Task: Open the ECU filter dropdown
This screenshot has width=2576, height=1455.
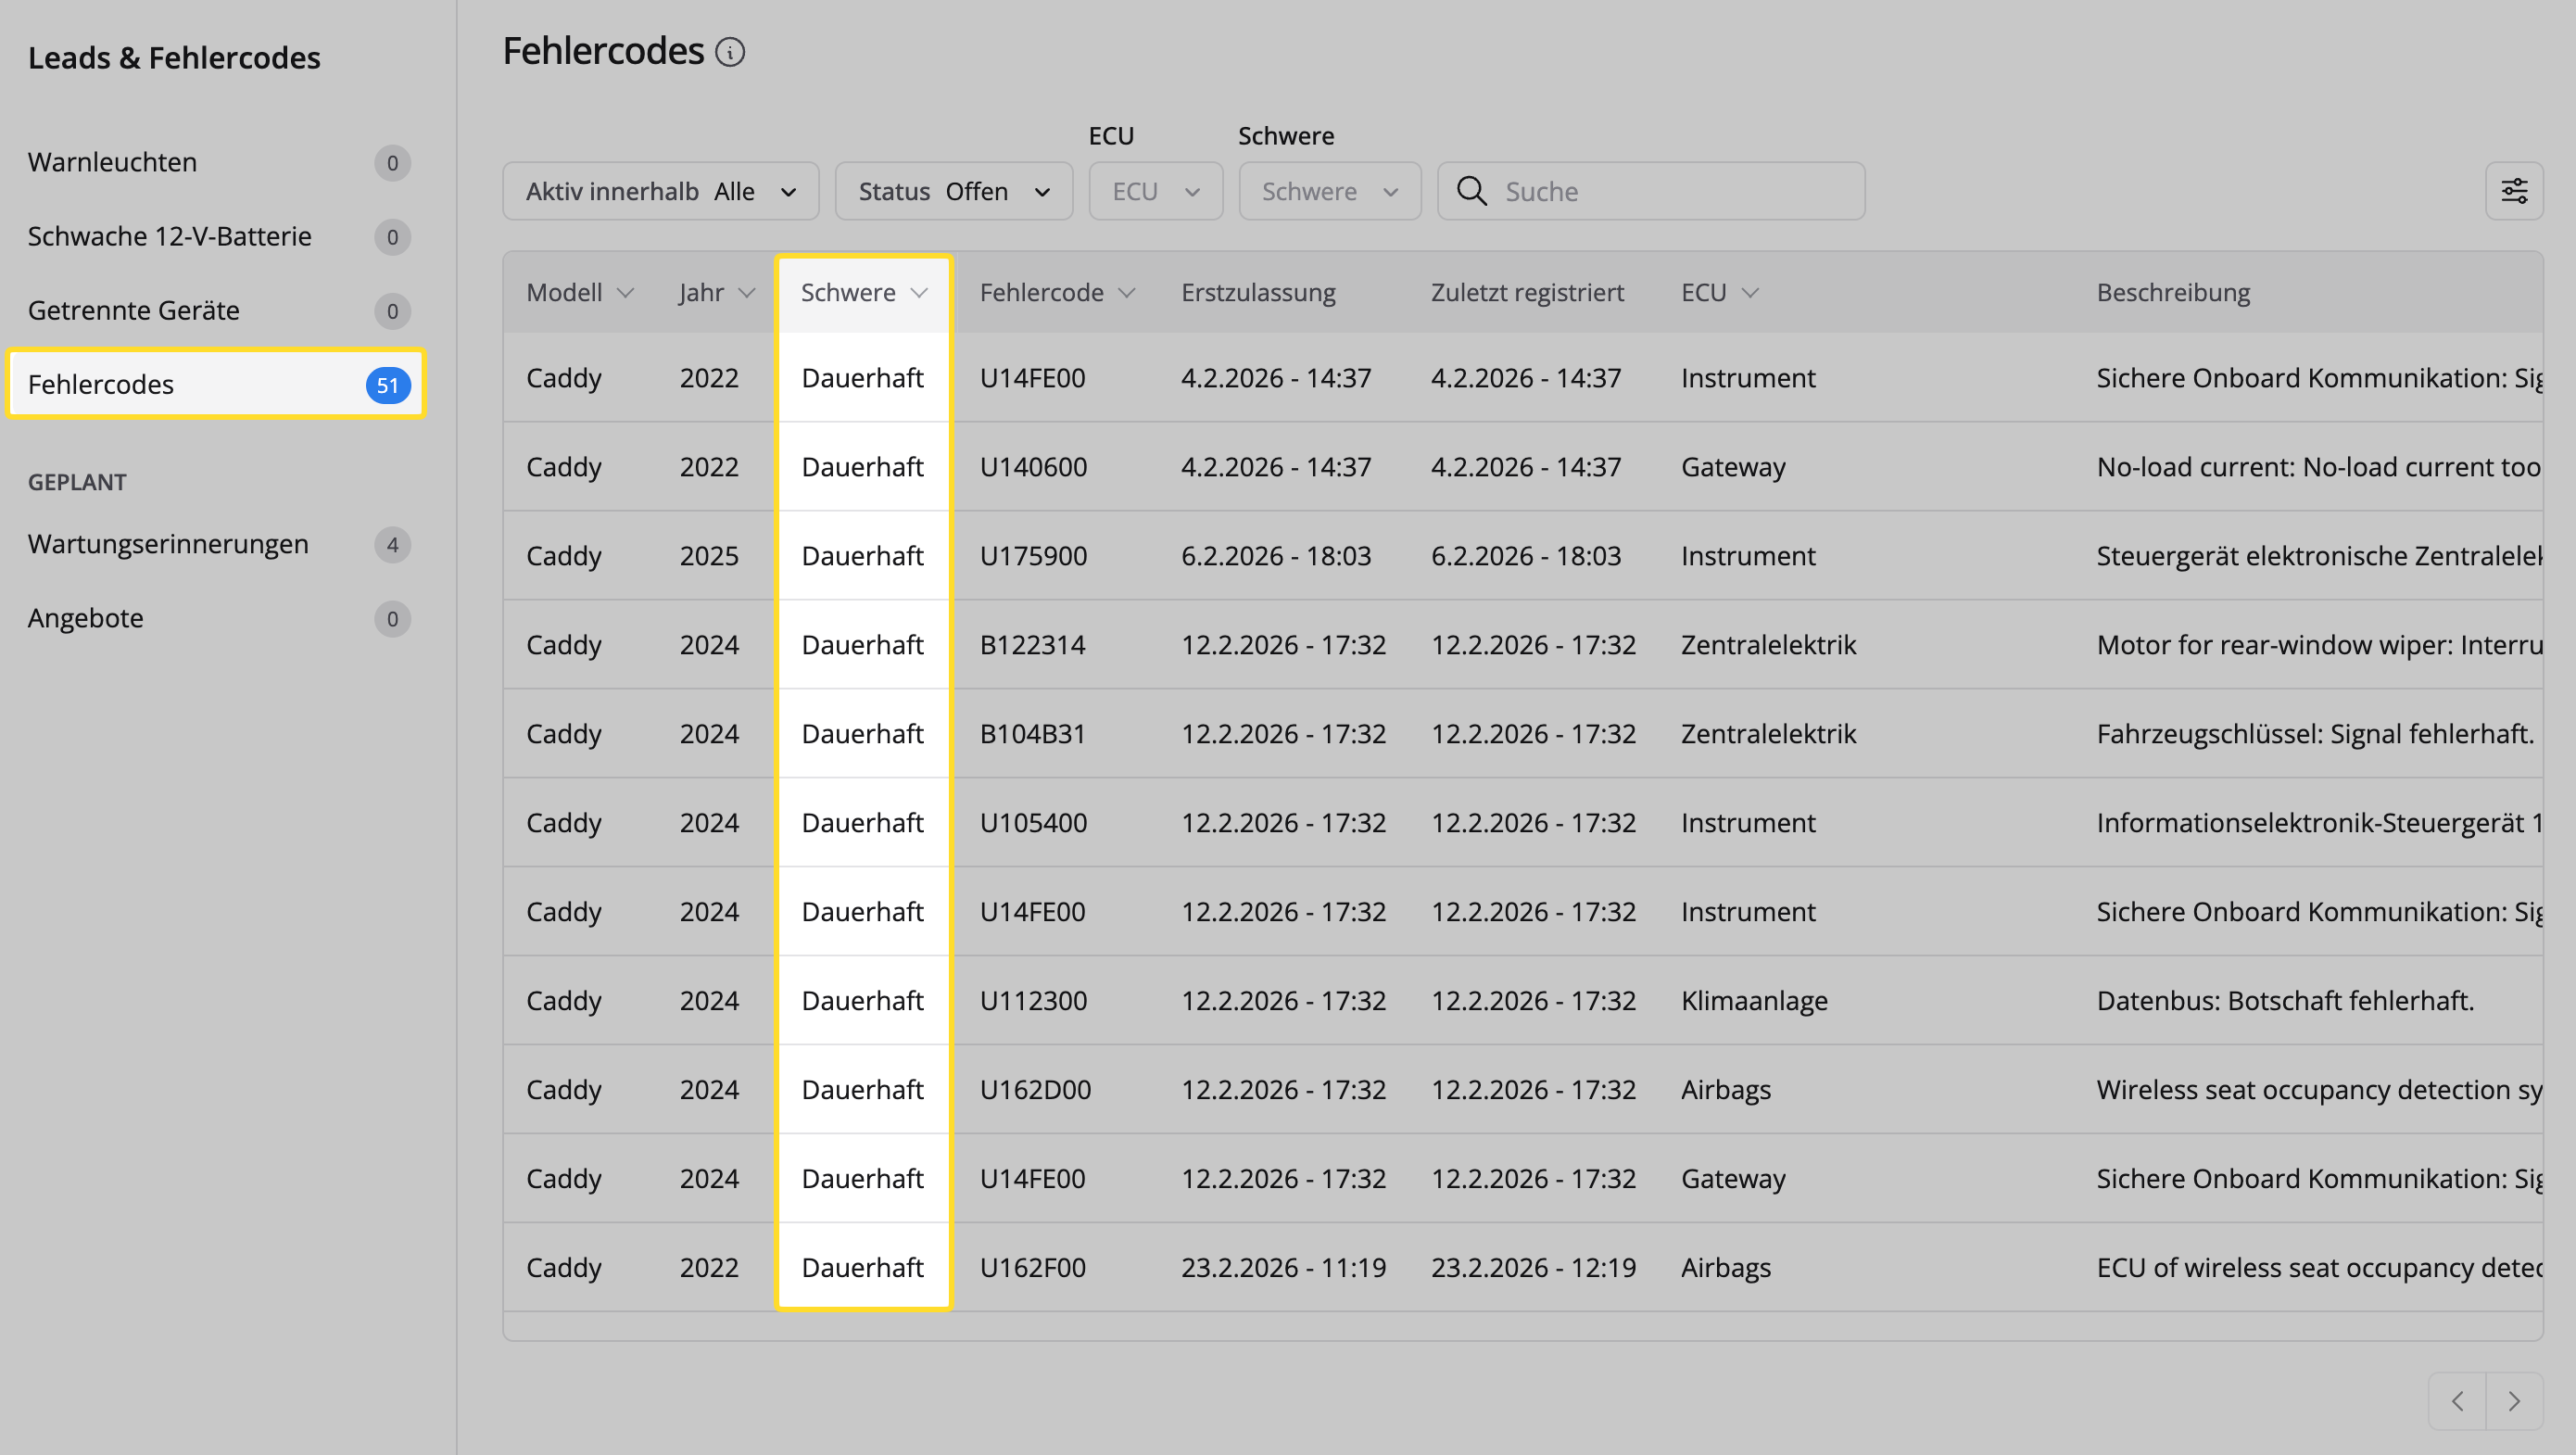Action: pyautogui.click(x=1156, y=191)
